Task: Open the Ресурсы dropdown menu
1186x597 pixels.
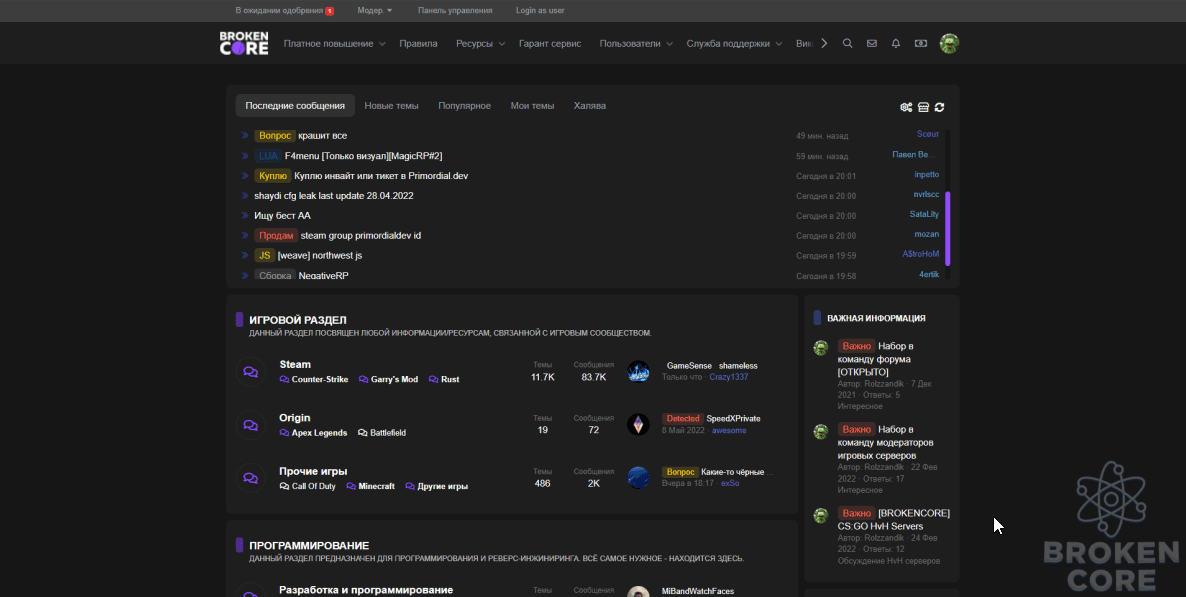Action: [x=480, y=44]
